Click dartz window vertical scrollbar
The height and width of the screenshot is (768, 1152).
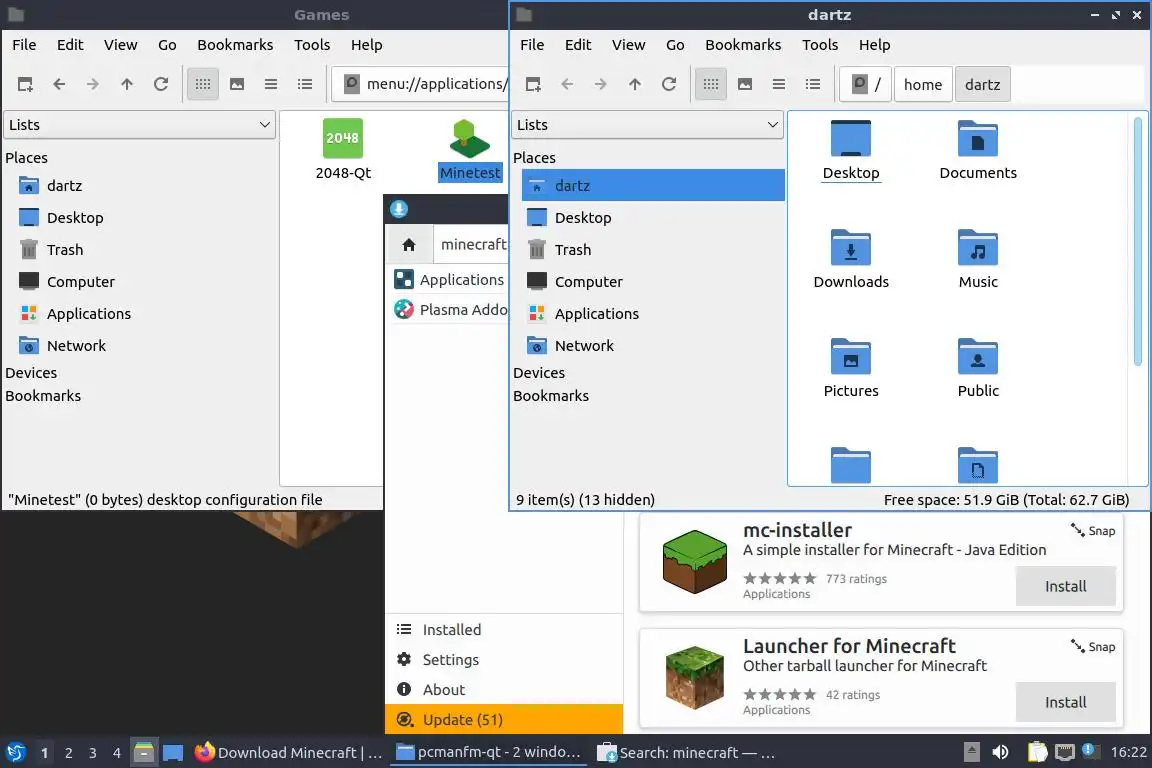point(1138,243)
